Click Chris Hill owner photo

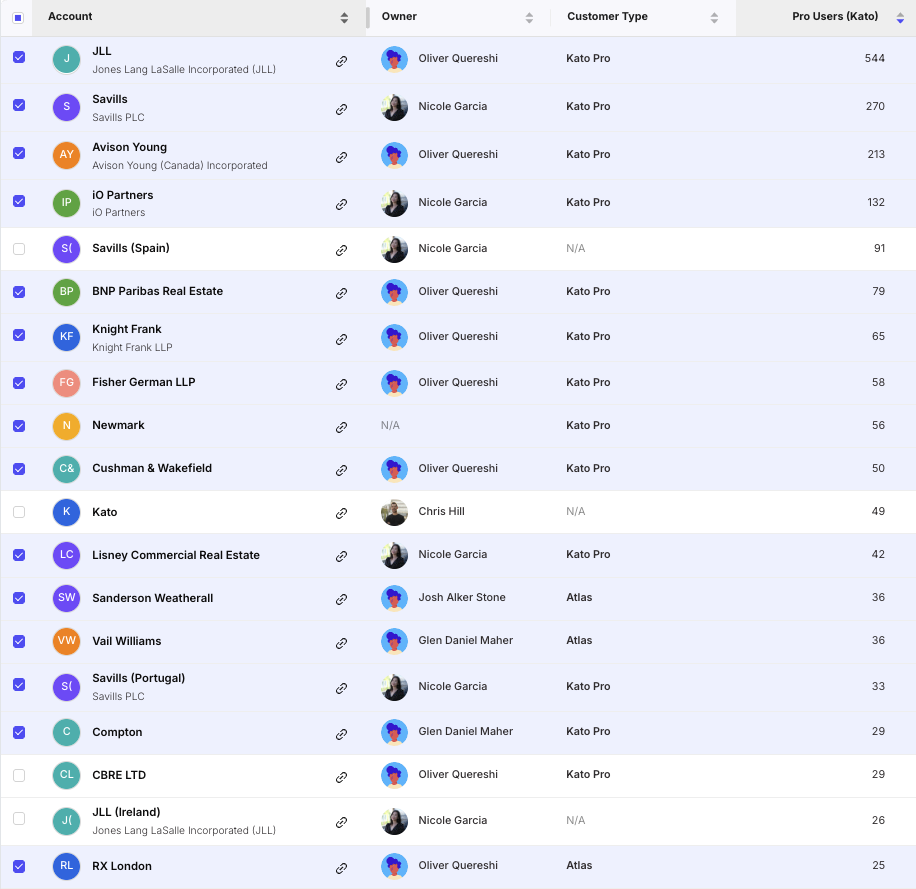(x=394, y=512)
